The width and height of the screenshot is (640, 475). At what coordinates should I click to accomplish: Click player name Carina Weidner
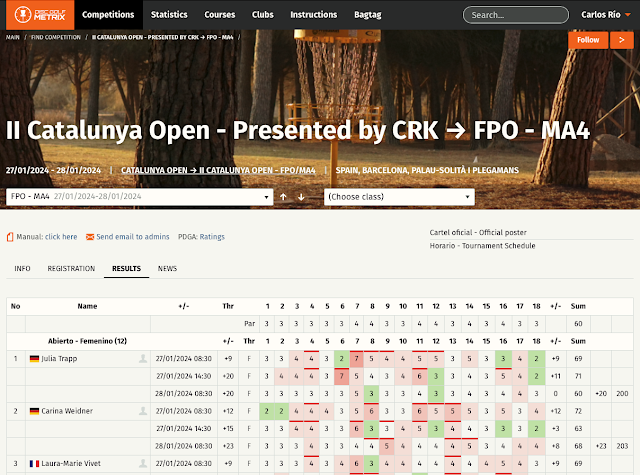point(67,411)
